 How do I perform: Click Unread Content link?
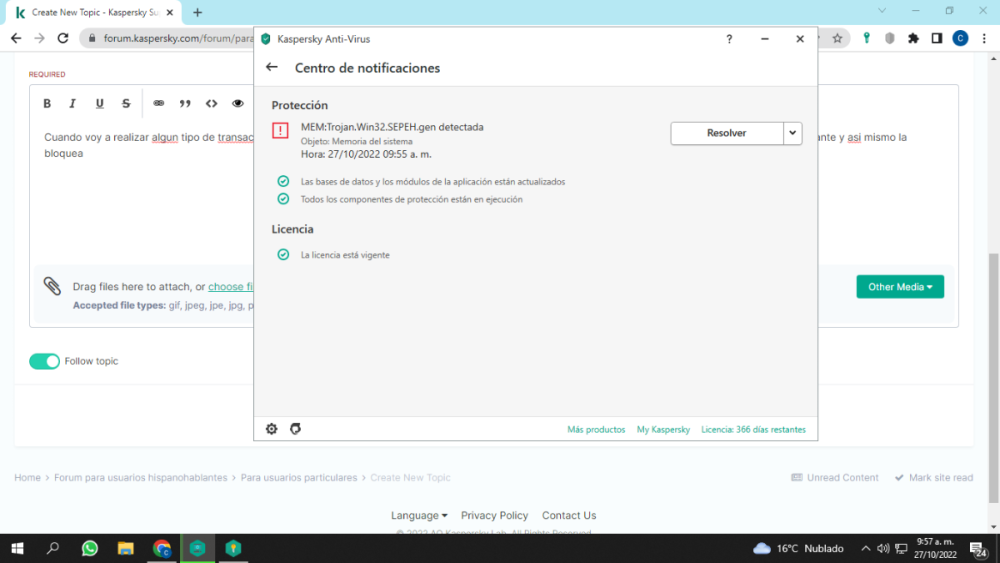point(835,478)
